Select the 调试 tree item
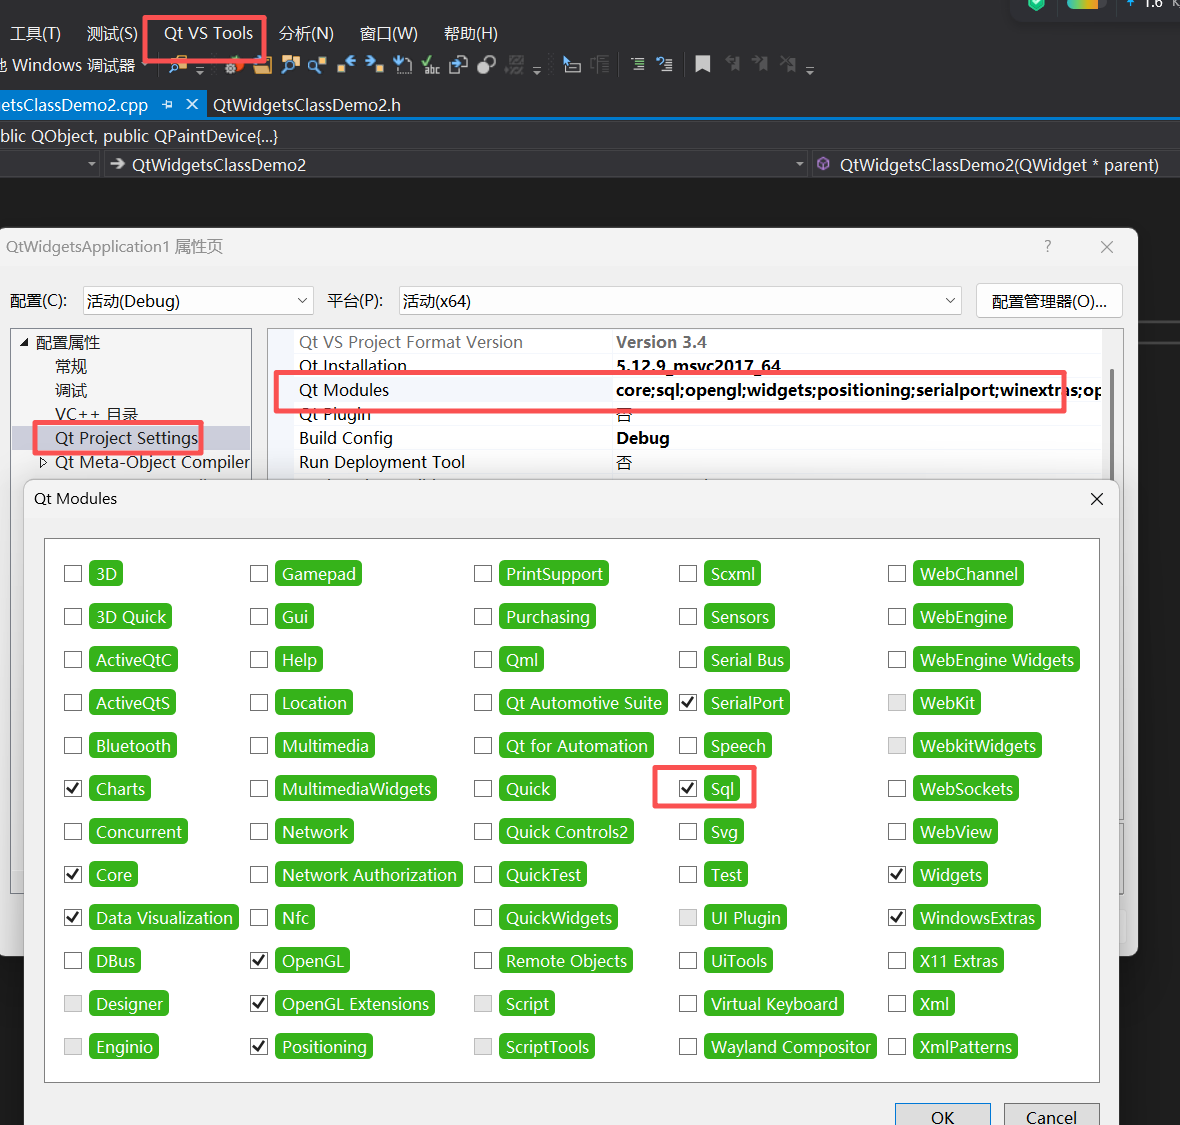 (x=71, y=391)
